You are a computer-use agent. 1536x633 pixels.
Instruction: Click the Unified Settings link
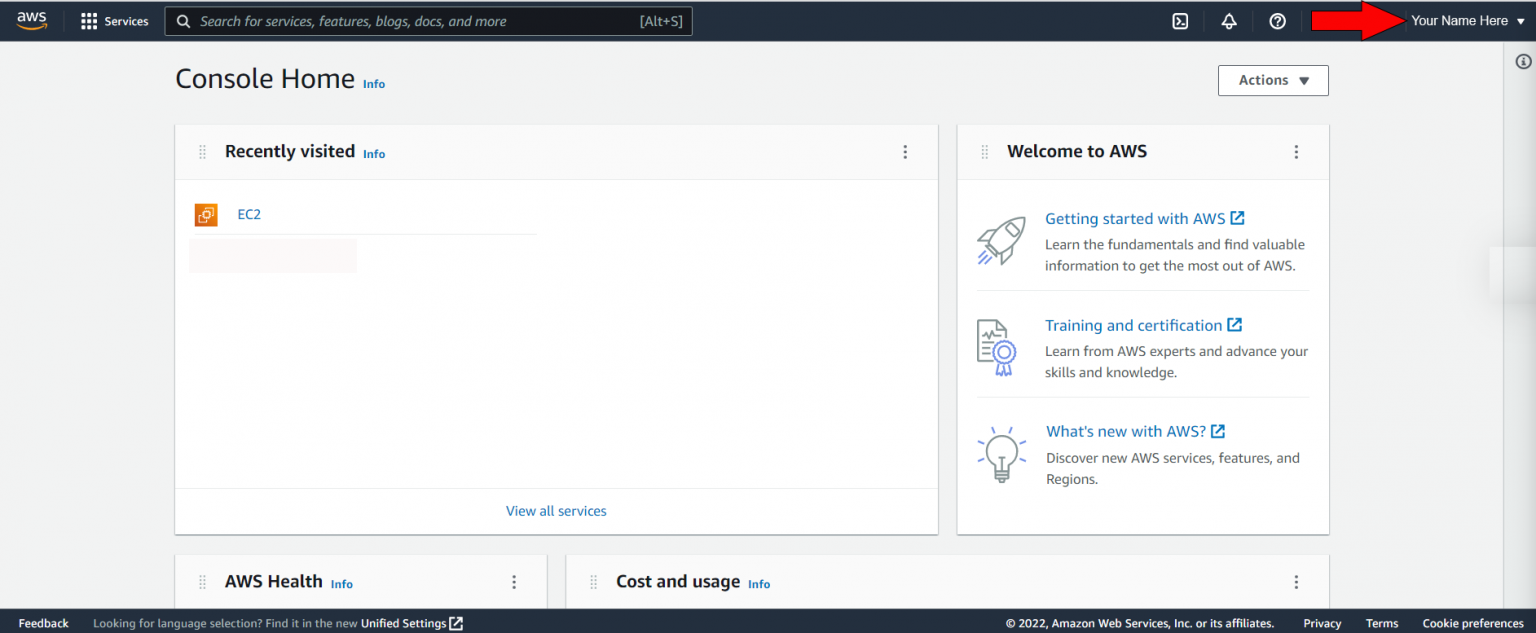click(x=404, y=622)
